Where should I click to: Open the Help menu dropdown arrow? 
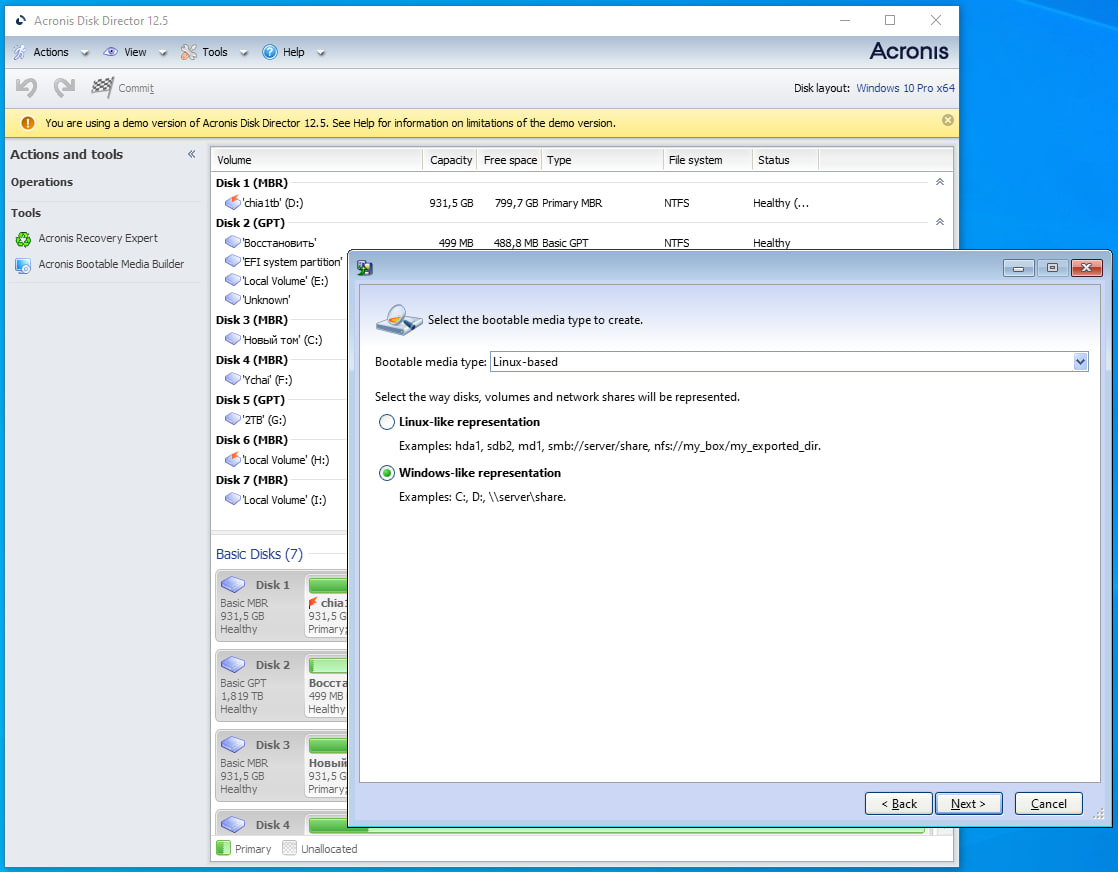(x=321, y=53)
